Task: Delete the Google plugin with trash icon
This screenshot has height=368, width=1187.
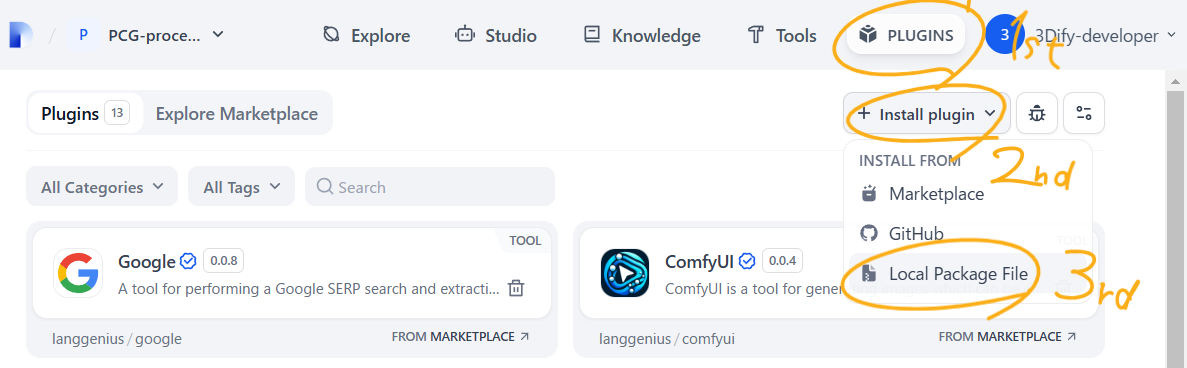Action: (x=516, y=288)
